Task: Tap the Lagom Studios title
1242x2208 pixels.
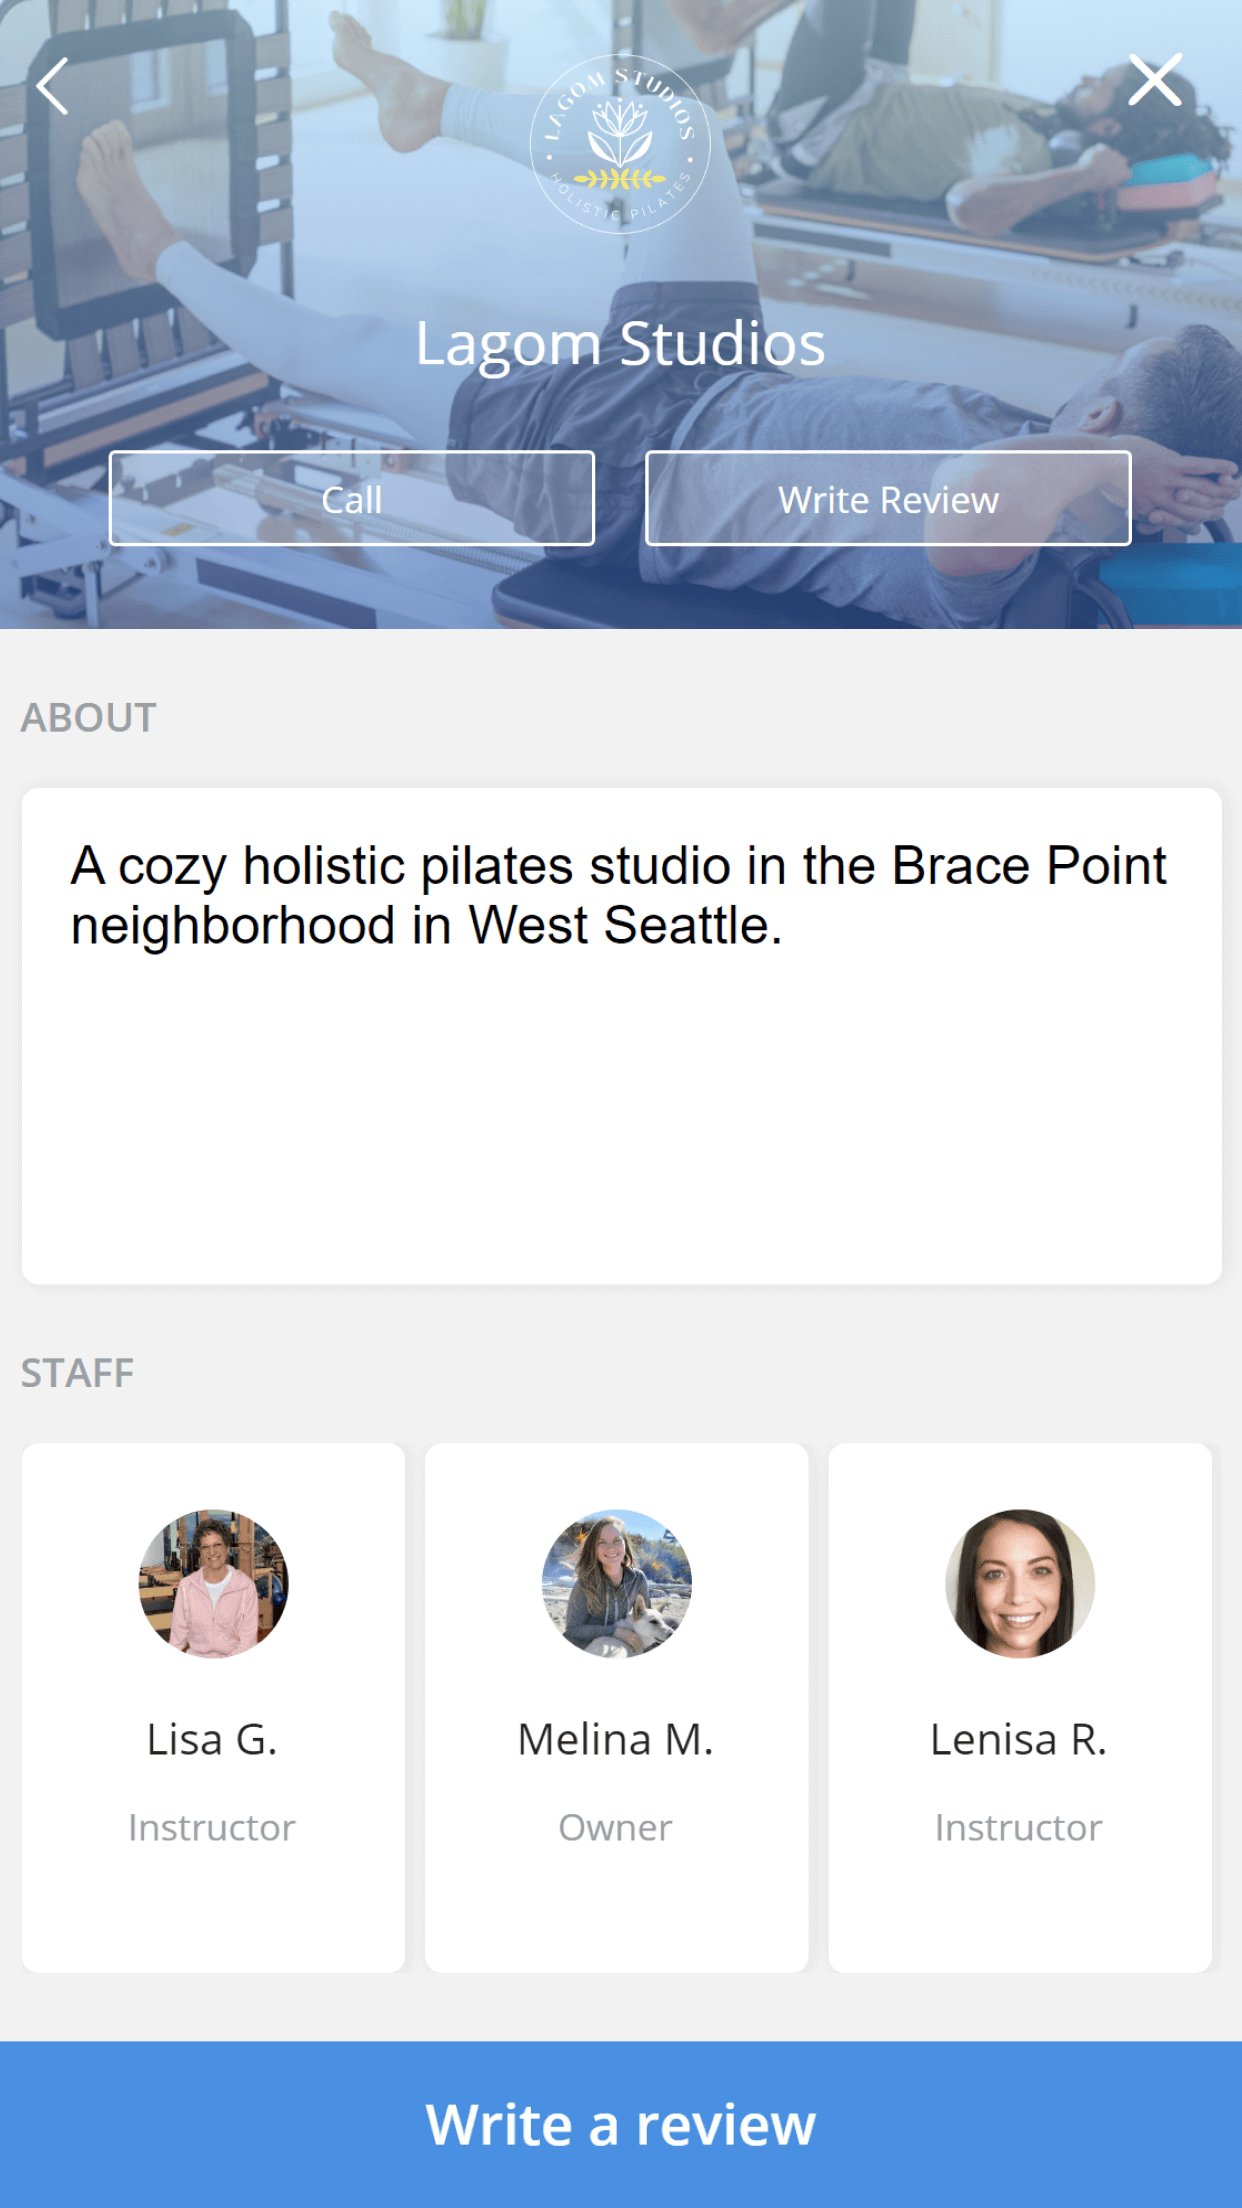Action: coord(620,343)
